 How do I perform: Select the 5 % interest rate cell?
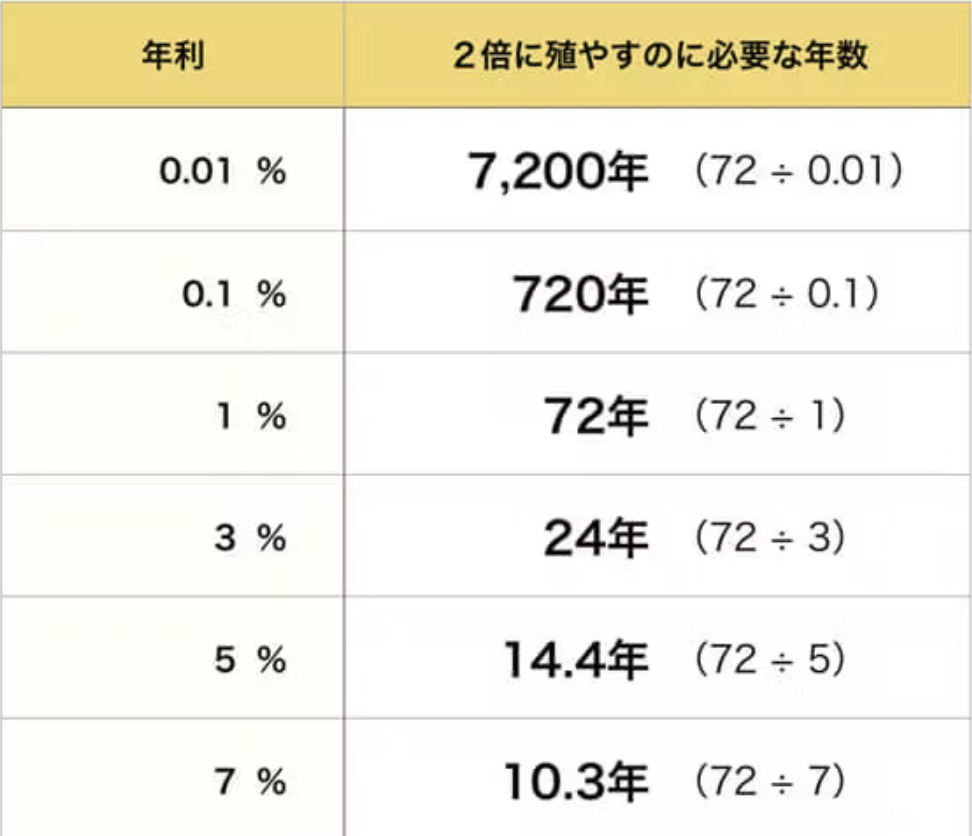click(250, 660)
